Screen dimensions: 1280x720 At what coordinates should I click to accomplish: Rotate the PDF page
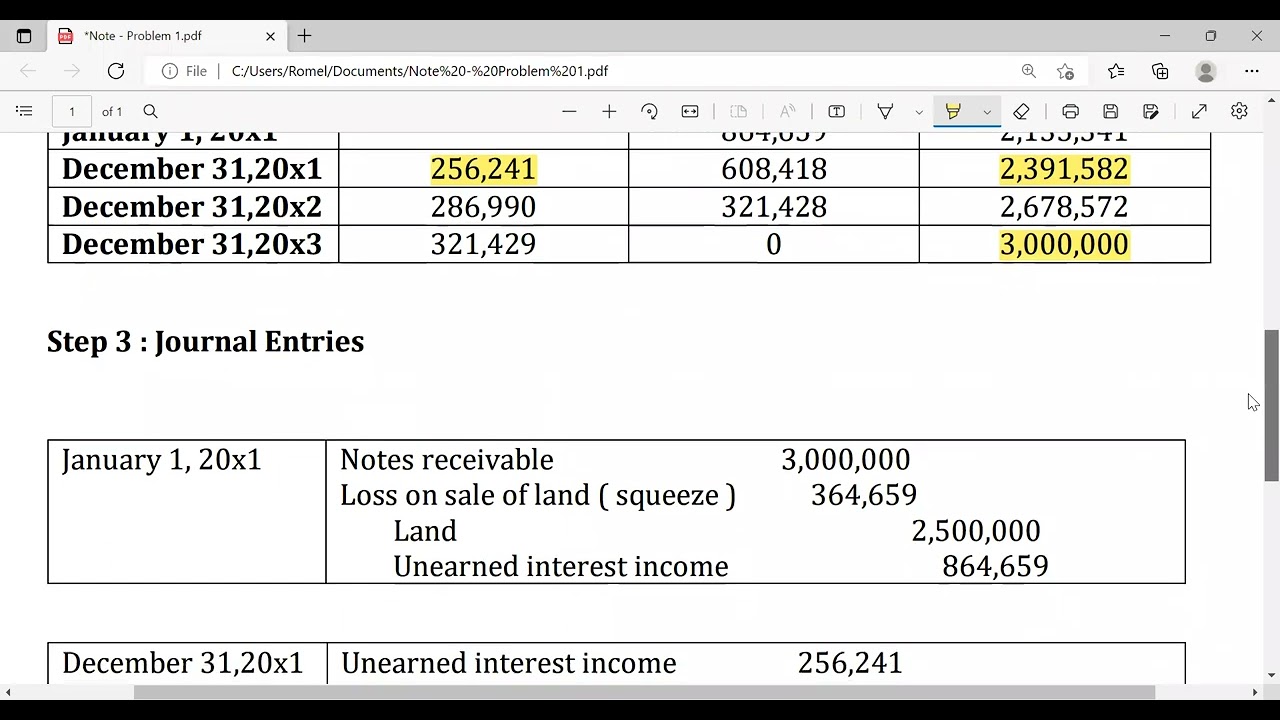pos(649,111)
